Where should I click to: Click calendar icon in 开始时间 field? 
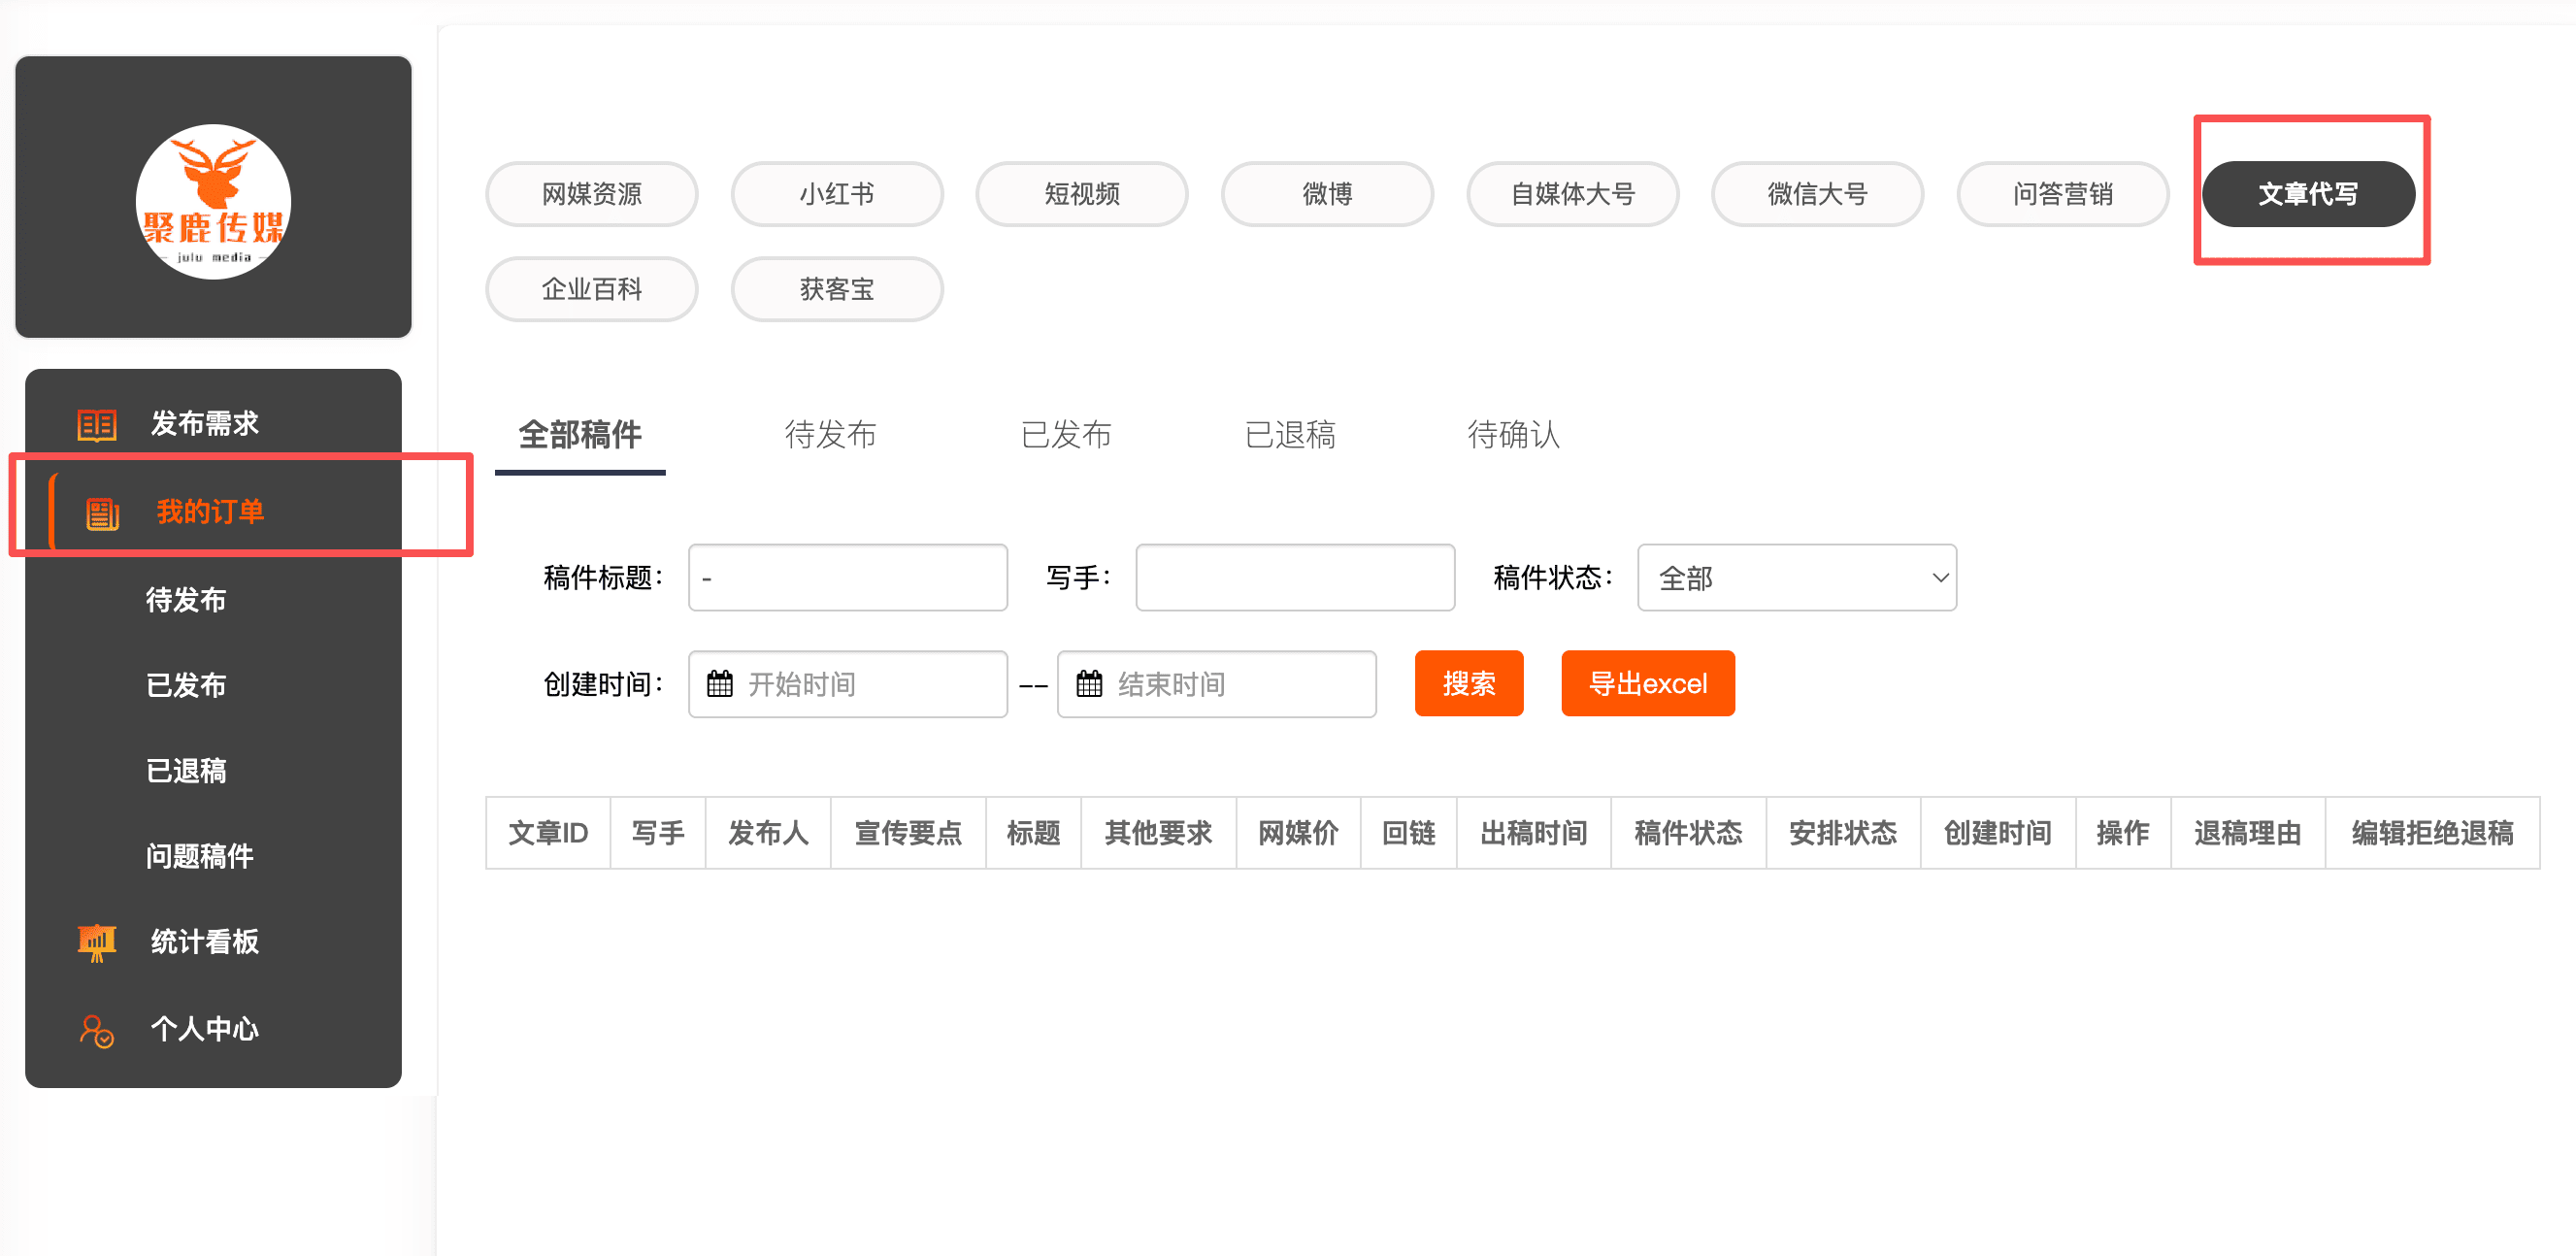[x=720, y=684]
